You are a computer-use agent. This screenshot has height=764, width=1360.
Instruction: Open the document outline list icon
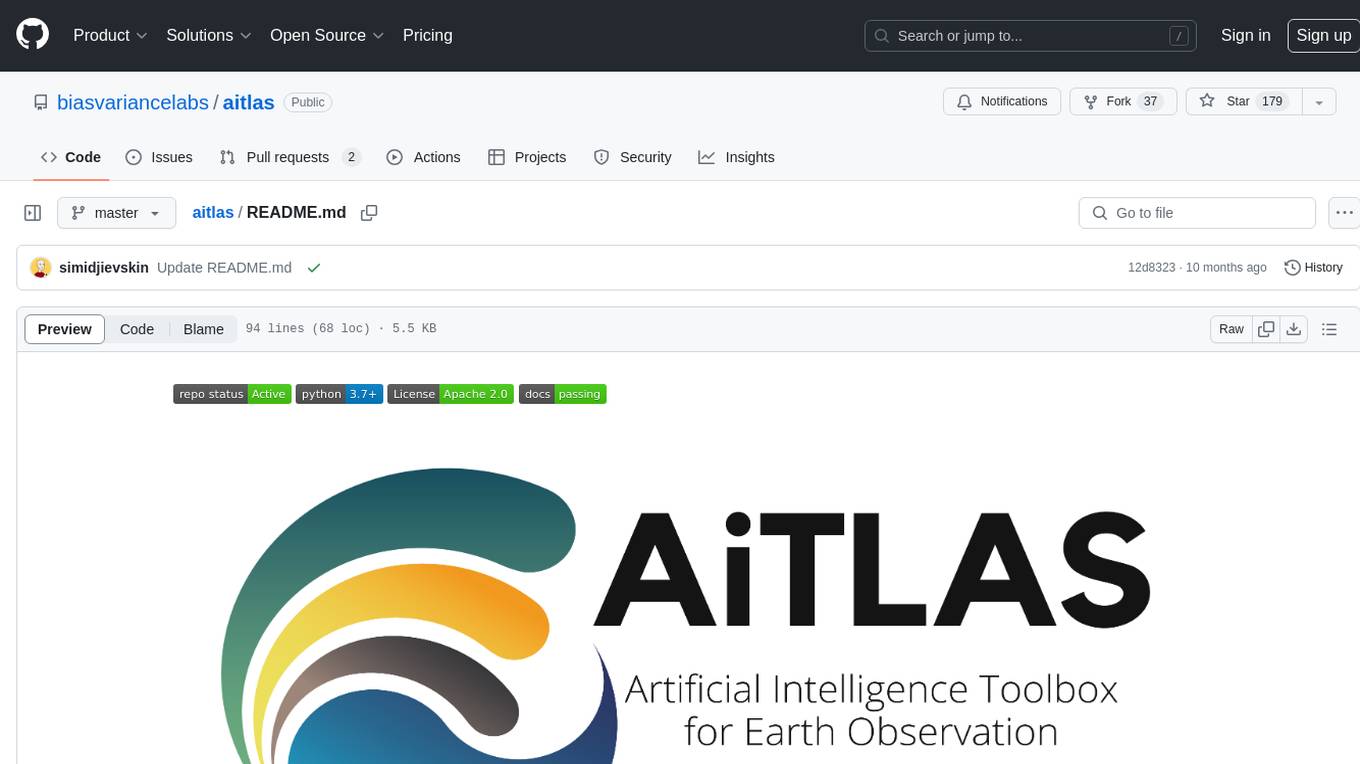(x=1329, y=329)
